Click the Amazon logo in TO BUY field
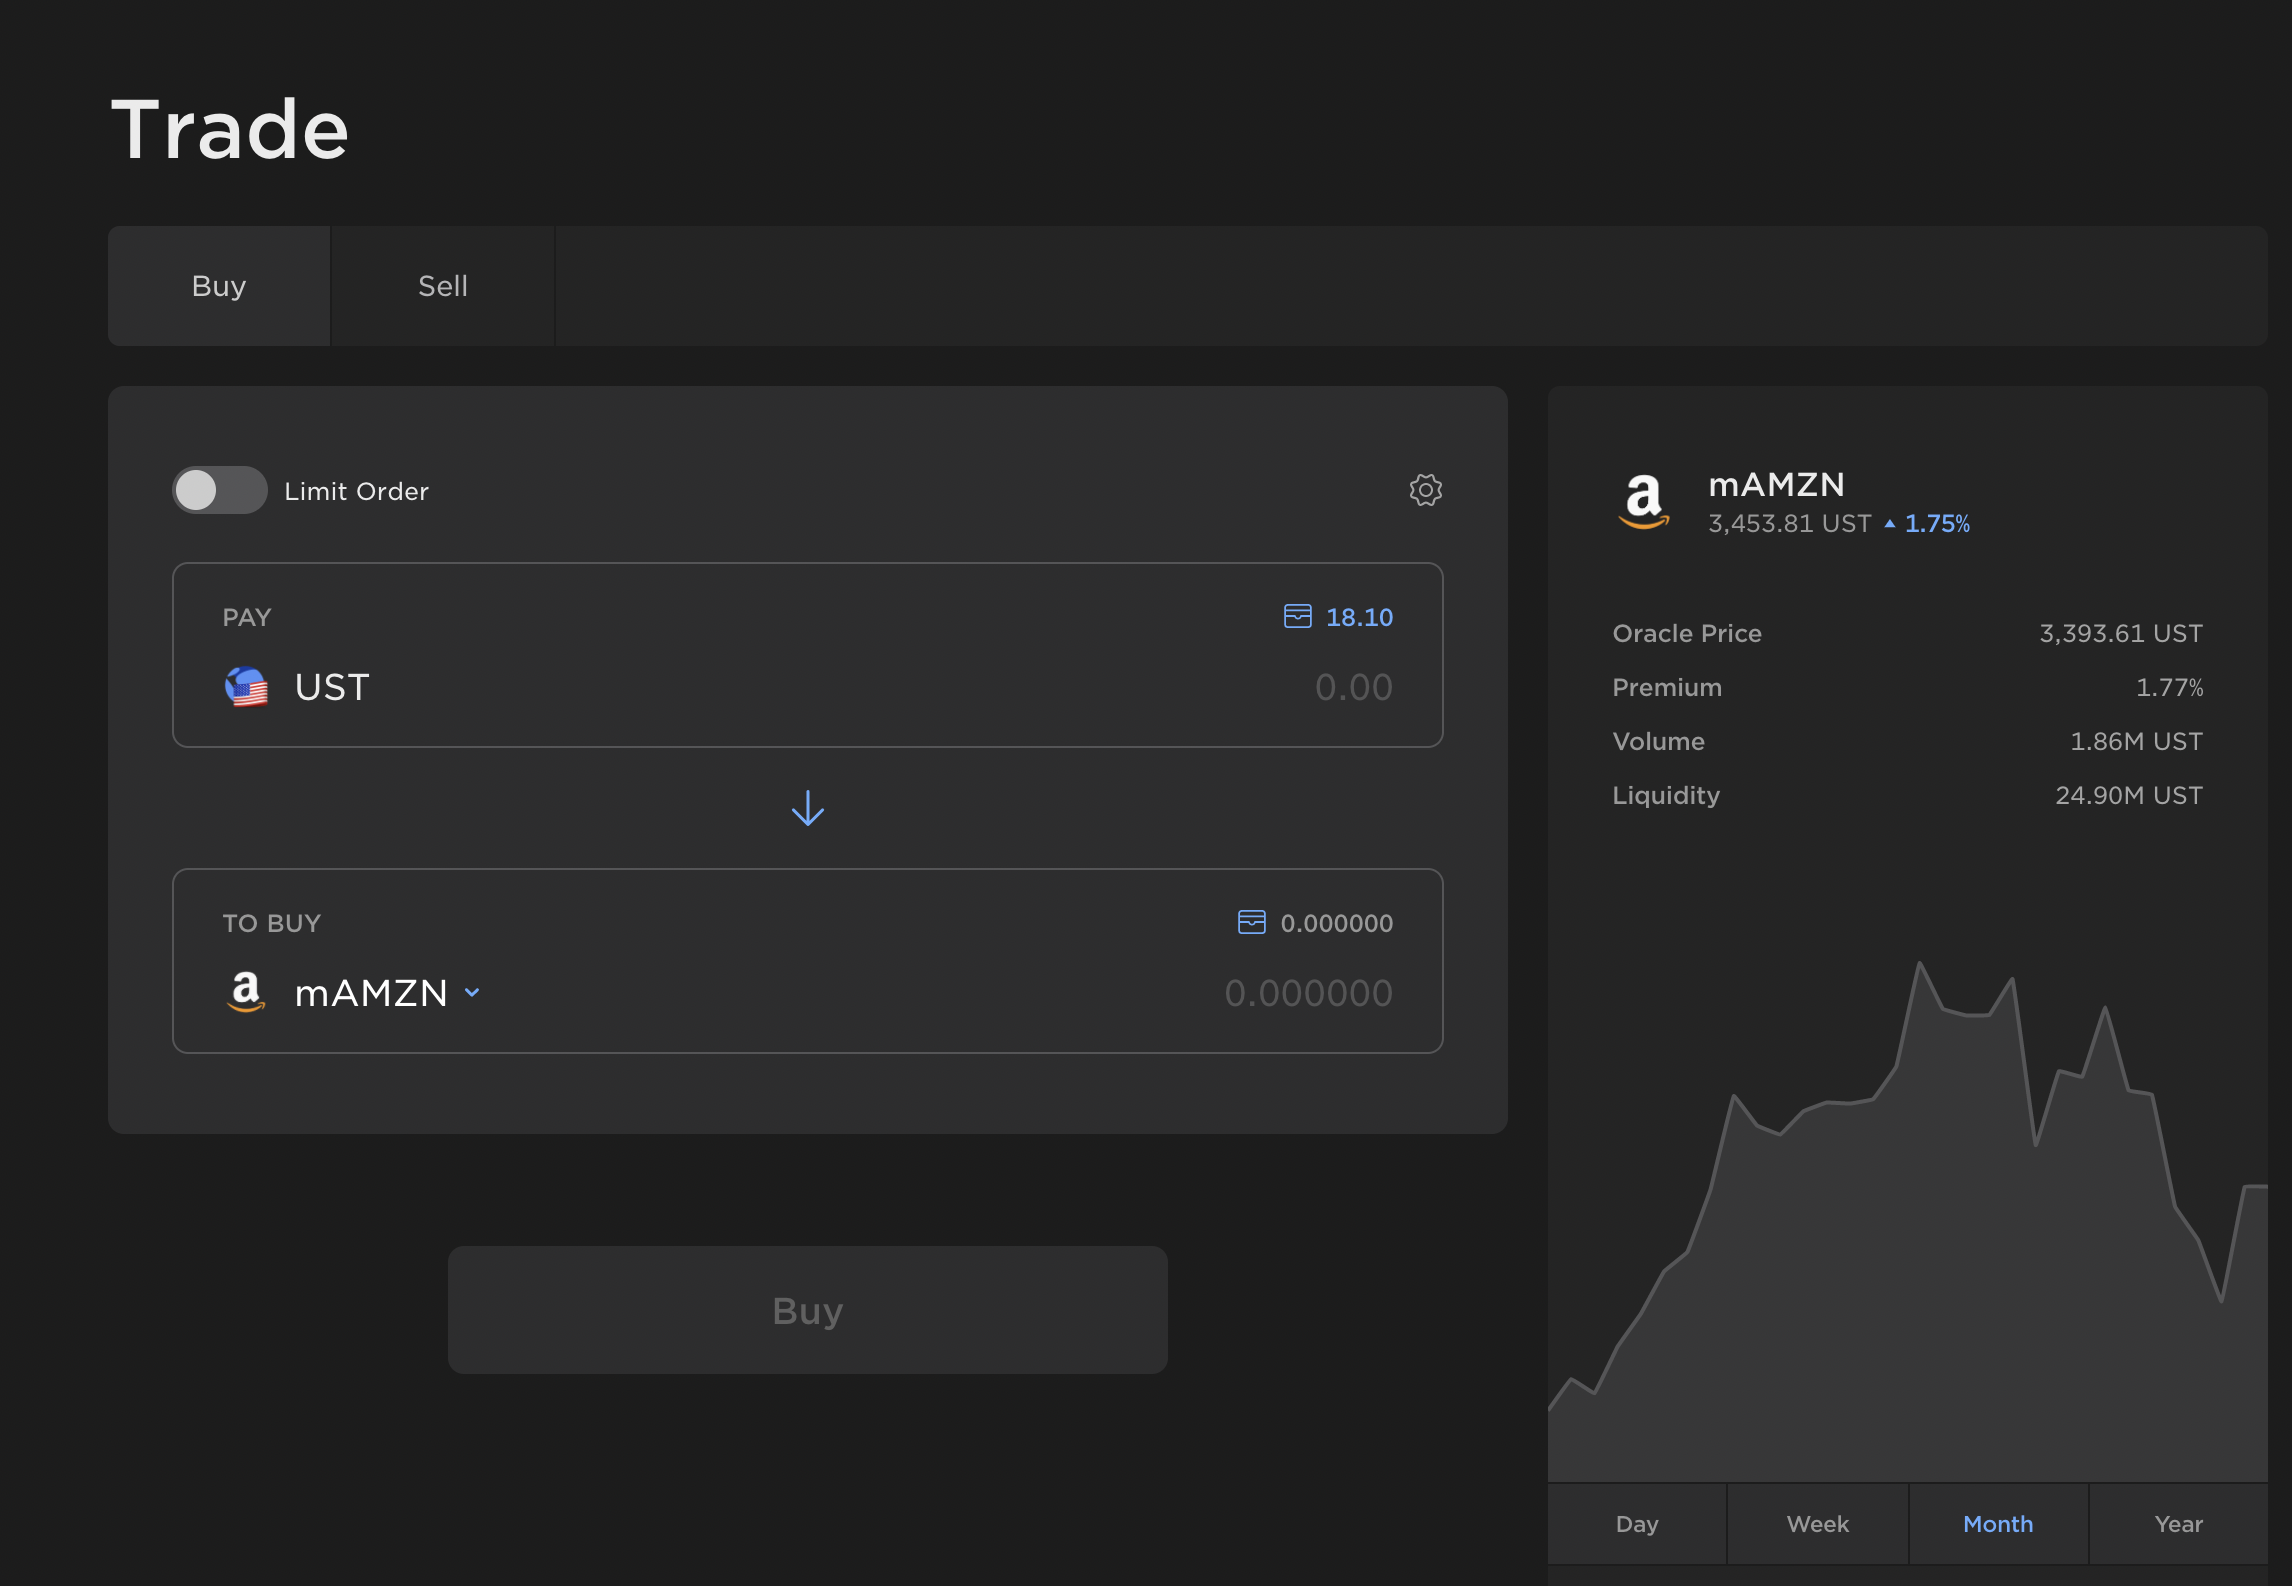2292x1586 pixels. click(246, 992)
